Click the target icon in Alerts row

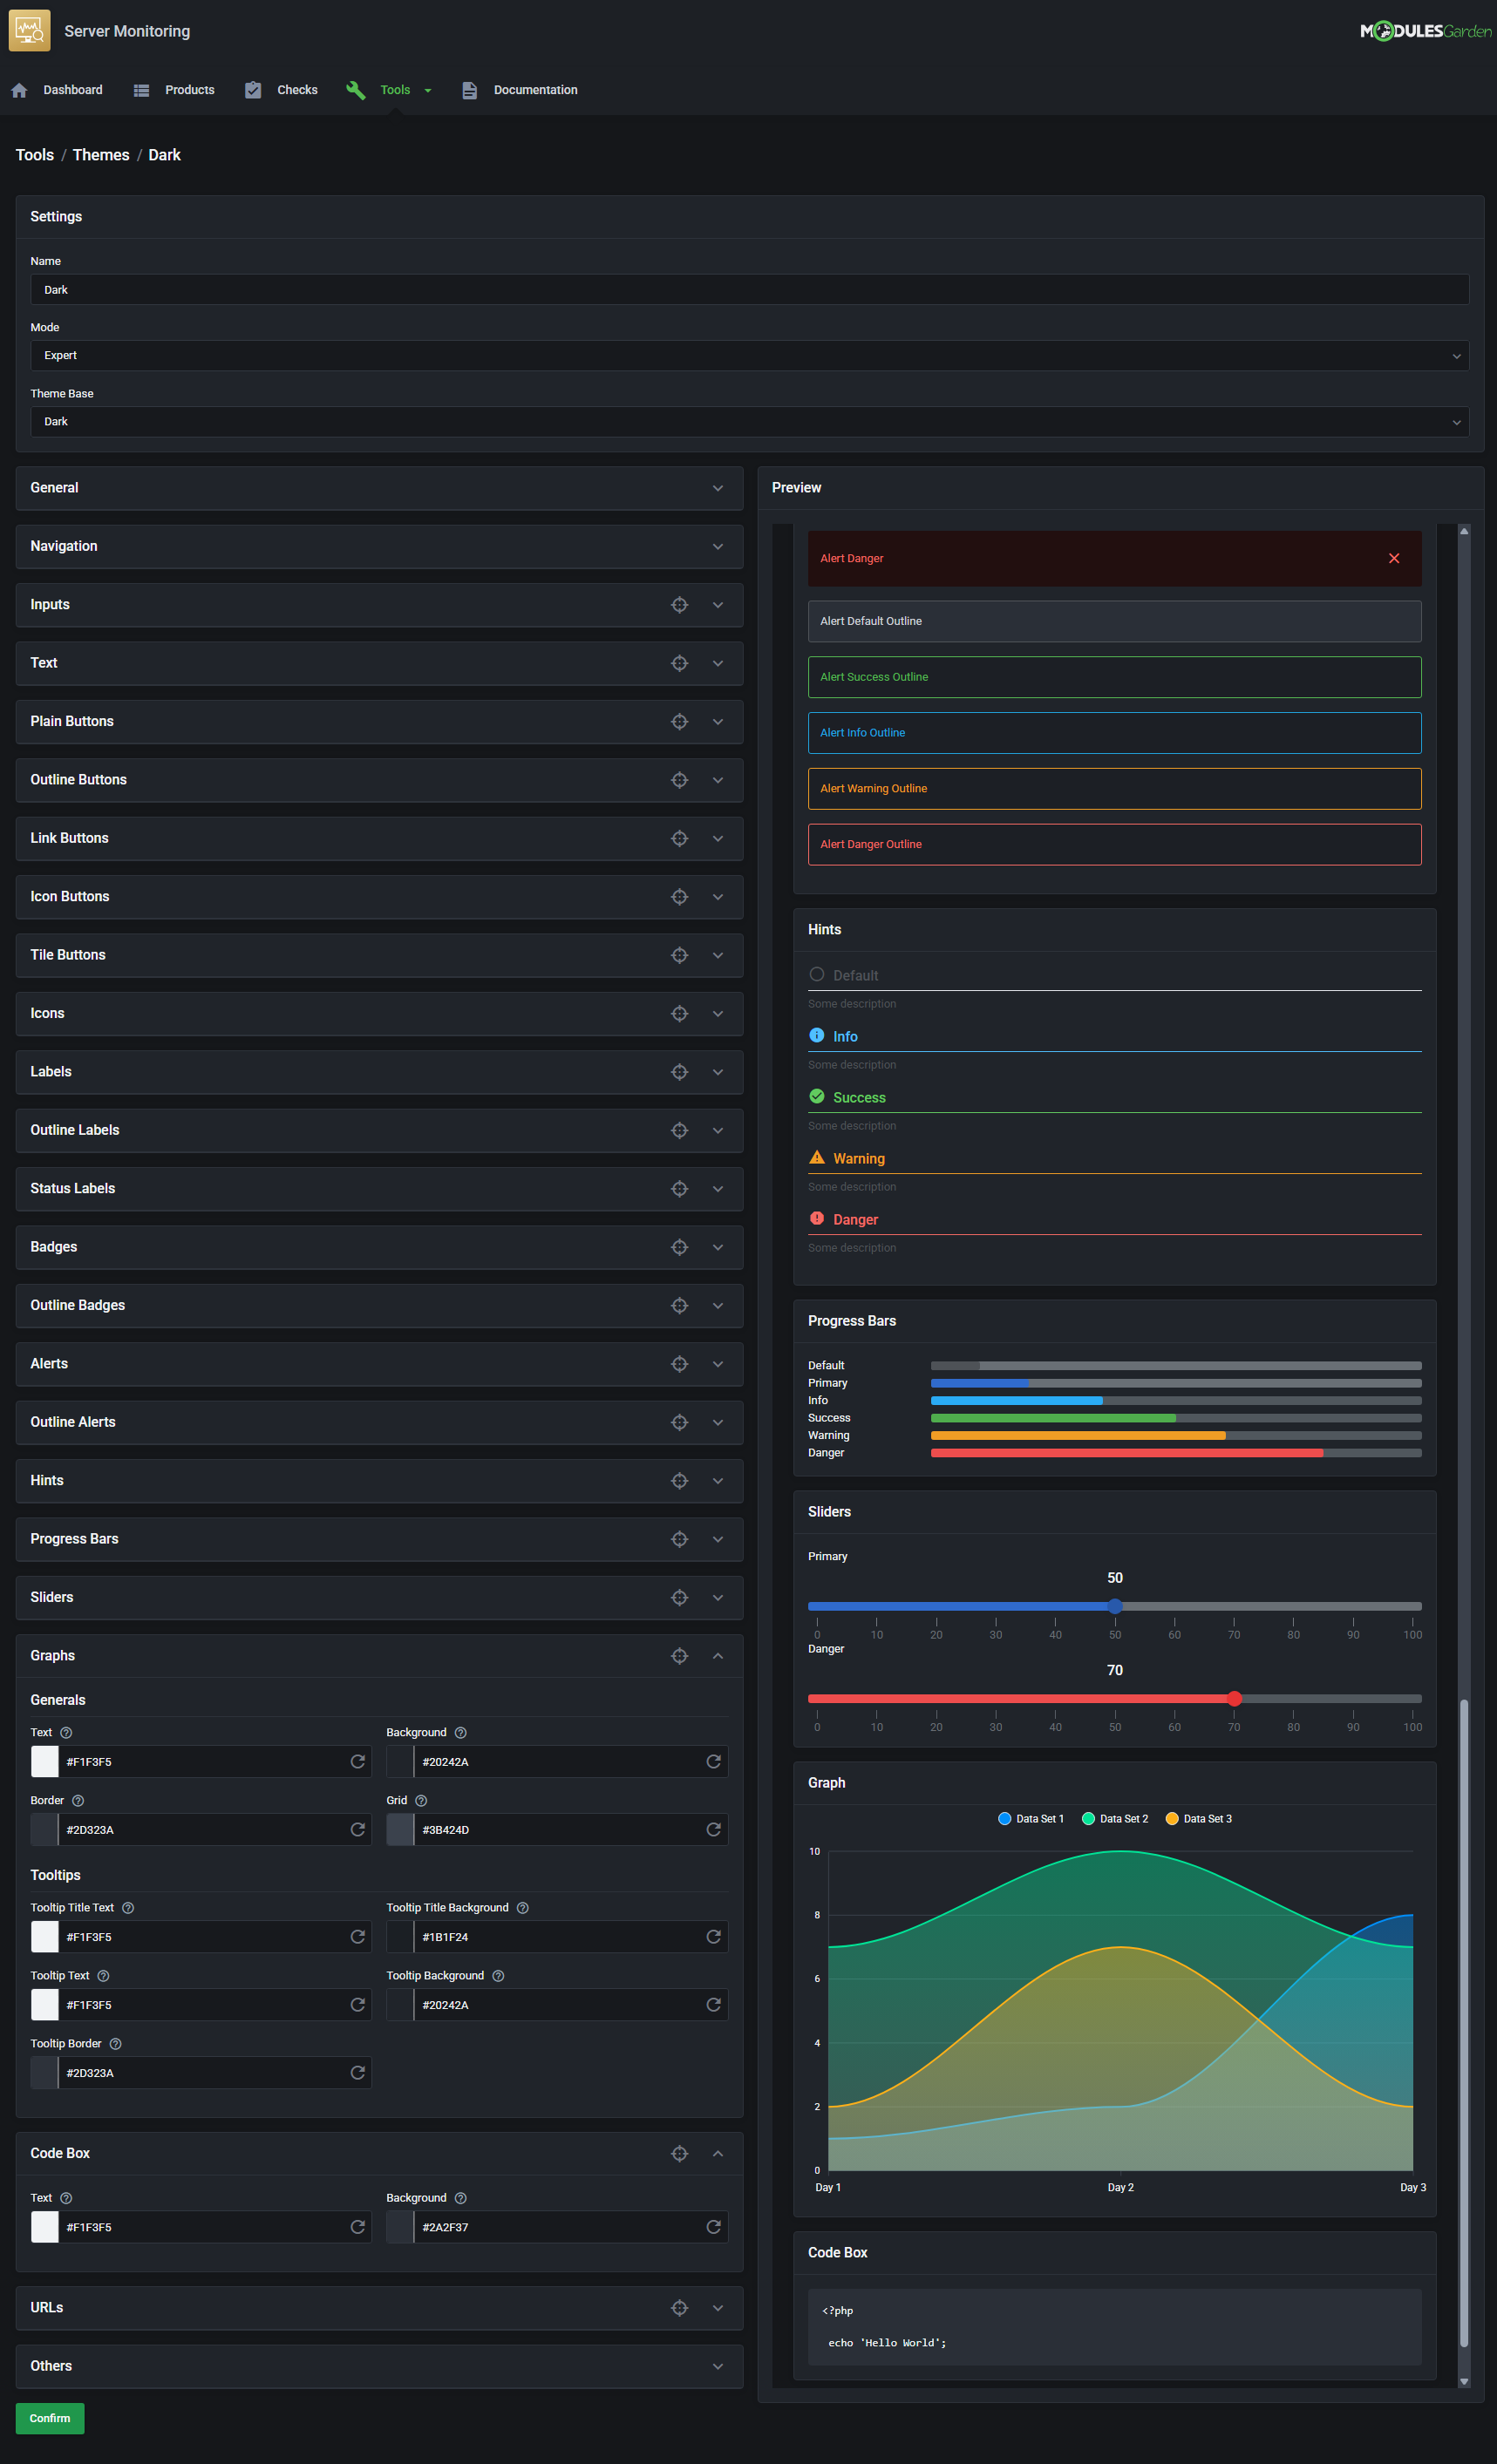pos(679,1364)
